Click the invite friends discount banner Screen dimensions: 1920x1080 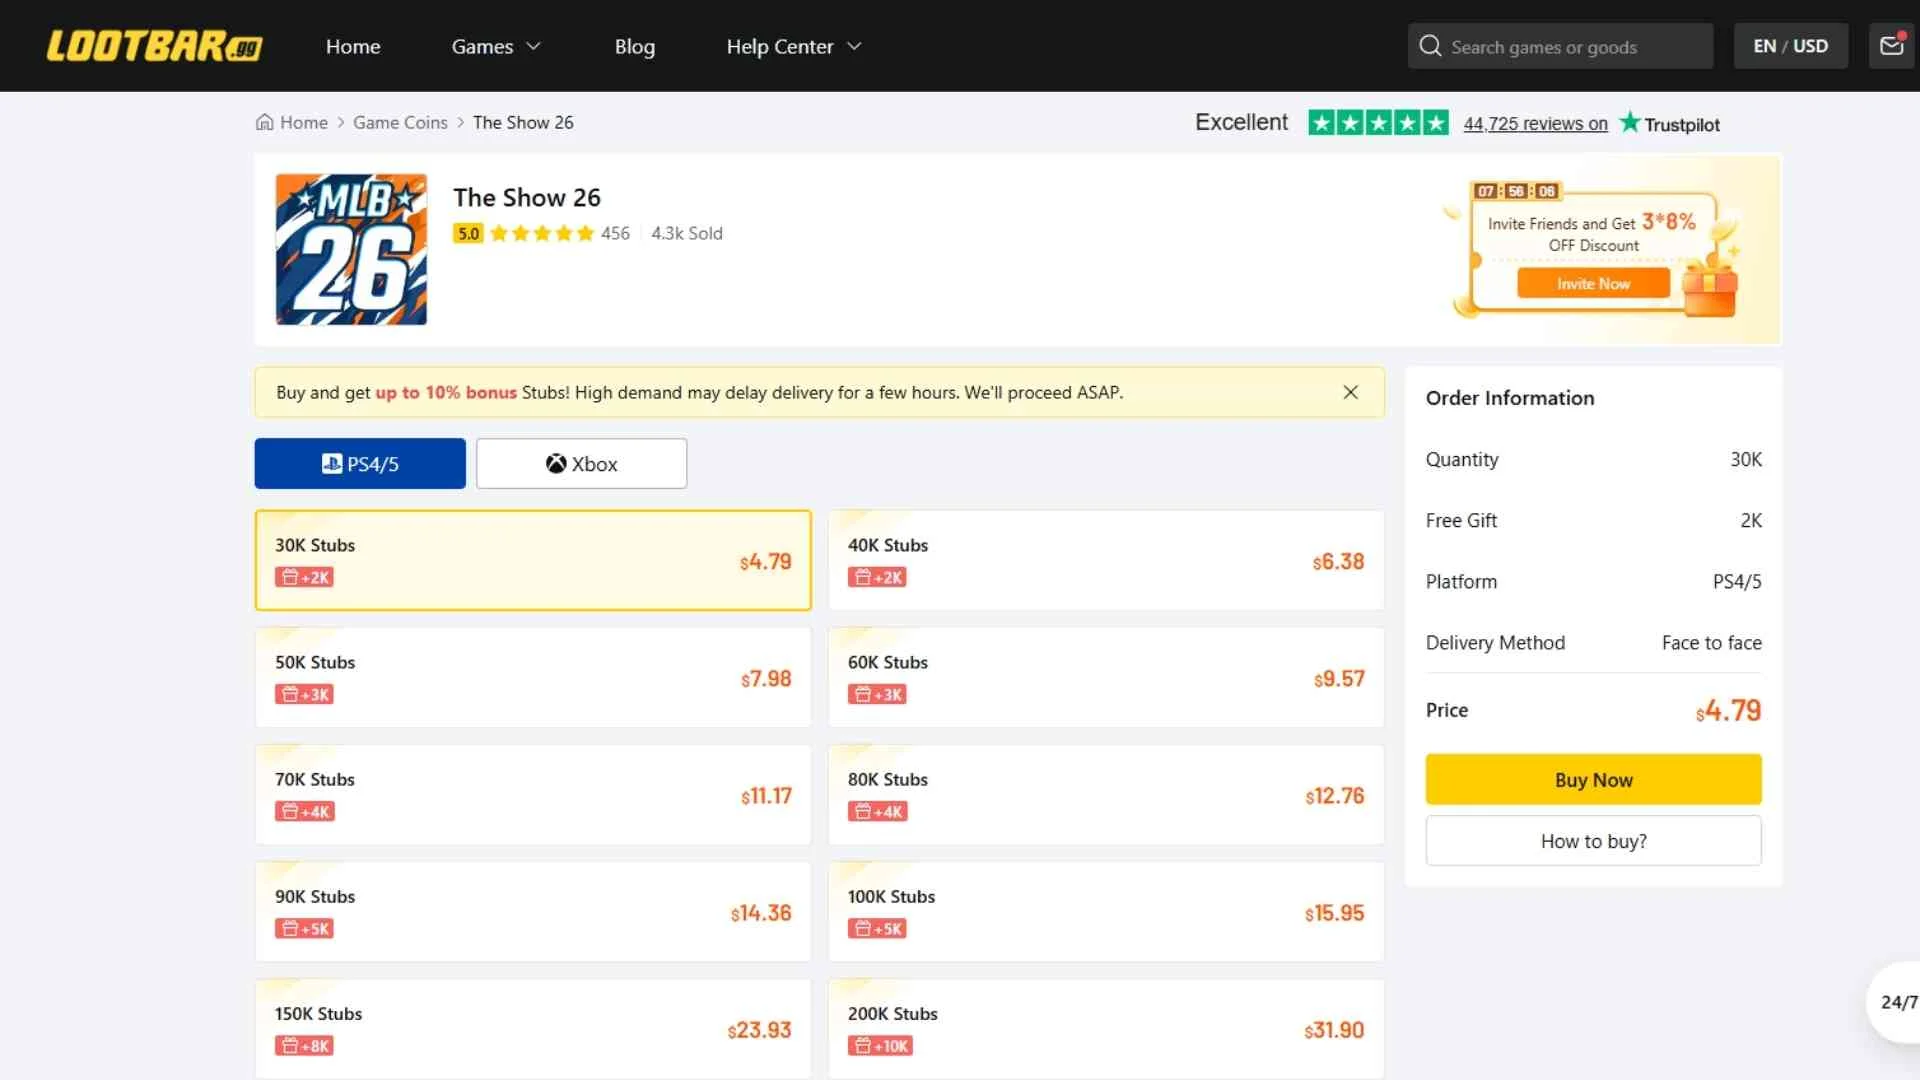pyautogui.click(x=1594, y=249)
